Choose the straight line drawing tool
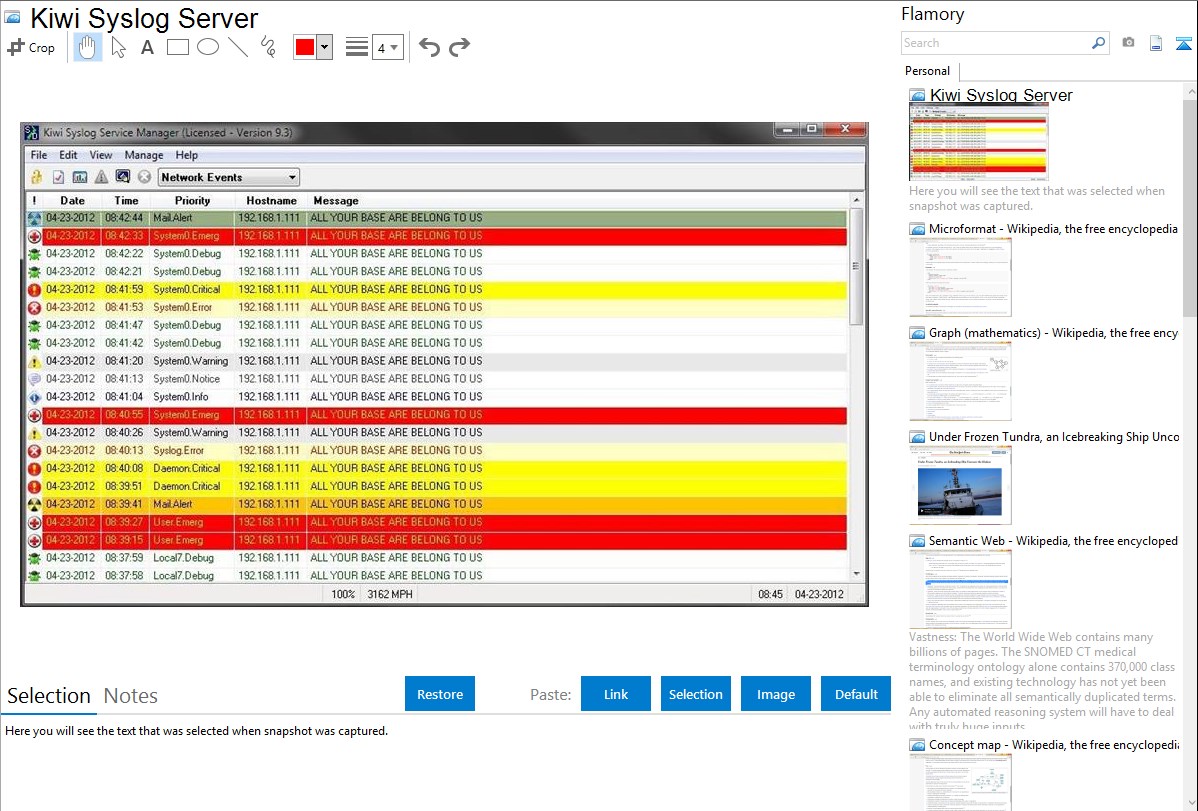Screen dimensions: 1198x811 pos(238,47)
